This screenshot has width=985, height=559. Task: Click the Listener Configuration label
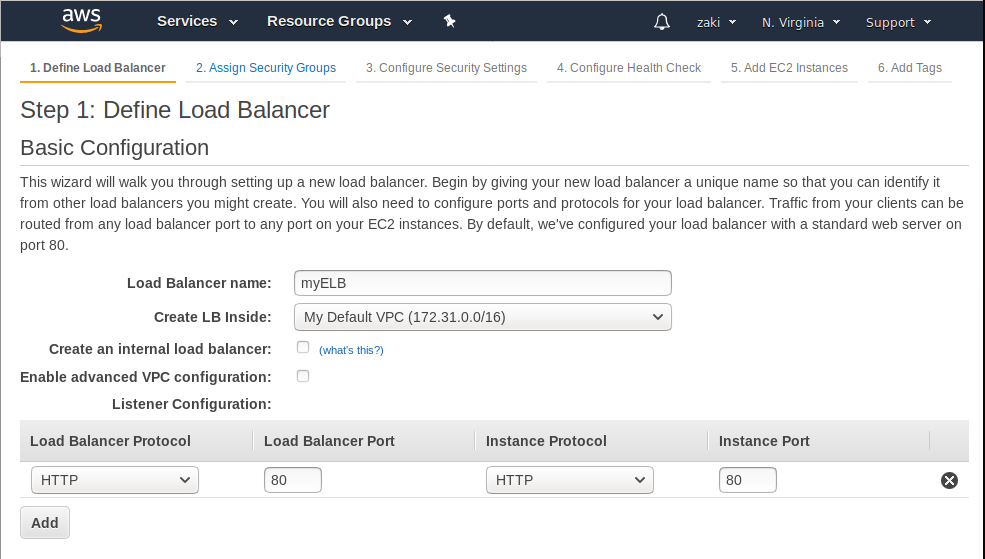(x=192, y=404)
